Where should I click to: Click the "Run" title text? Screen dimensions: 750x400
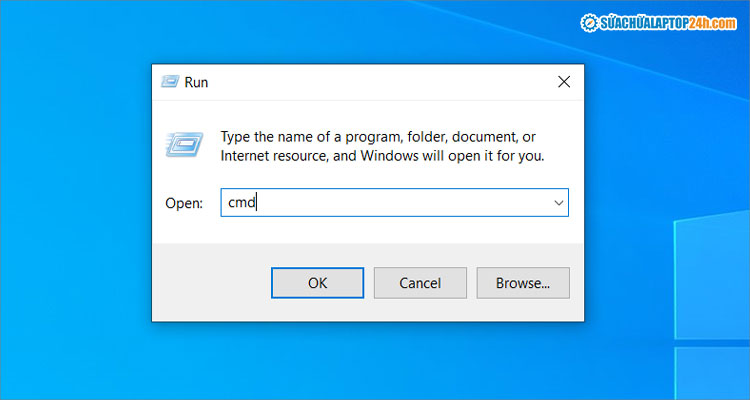click(x=196, y=82)
